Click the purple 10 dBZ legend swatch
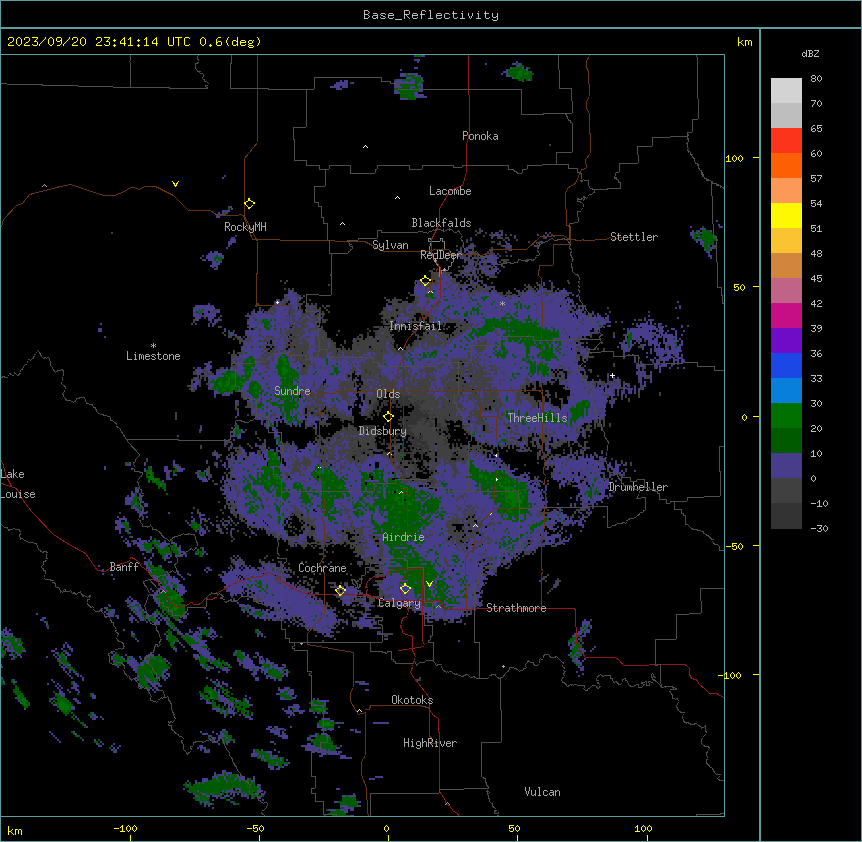 (x=786, y=466)
